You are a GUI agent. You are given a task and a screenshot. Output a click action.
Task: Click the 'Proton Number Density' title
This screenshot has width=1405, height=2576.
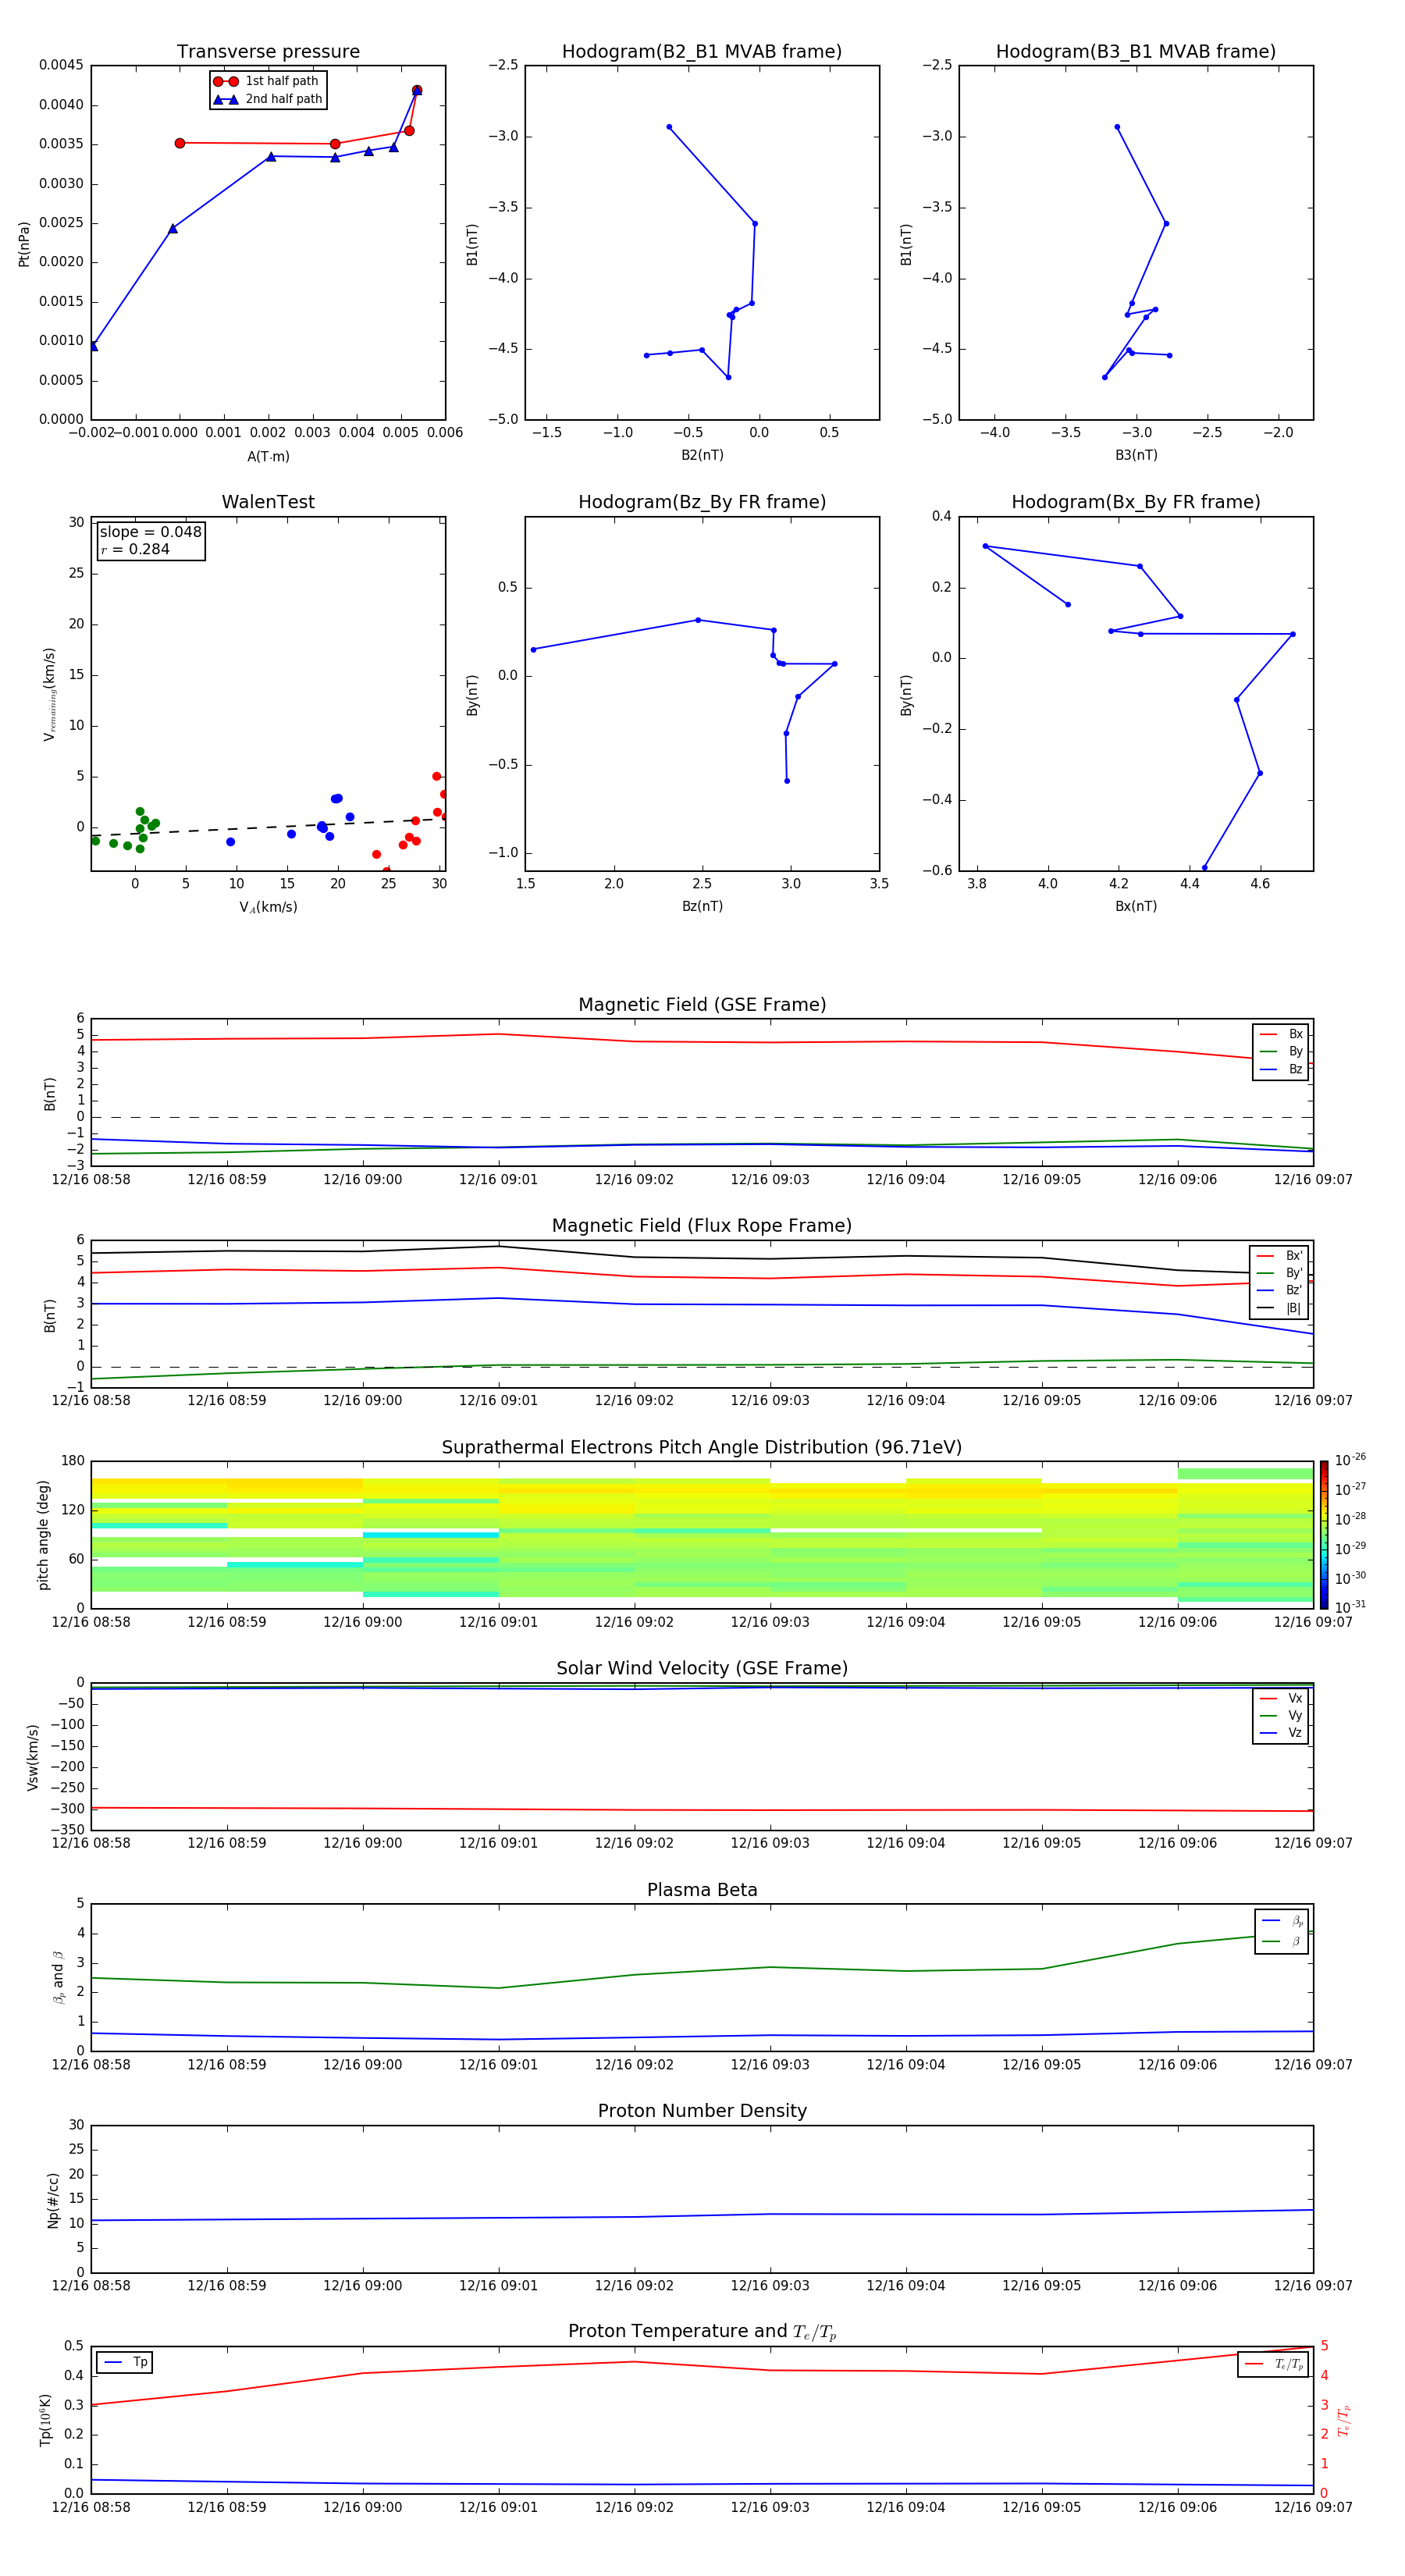(702, 2111)
